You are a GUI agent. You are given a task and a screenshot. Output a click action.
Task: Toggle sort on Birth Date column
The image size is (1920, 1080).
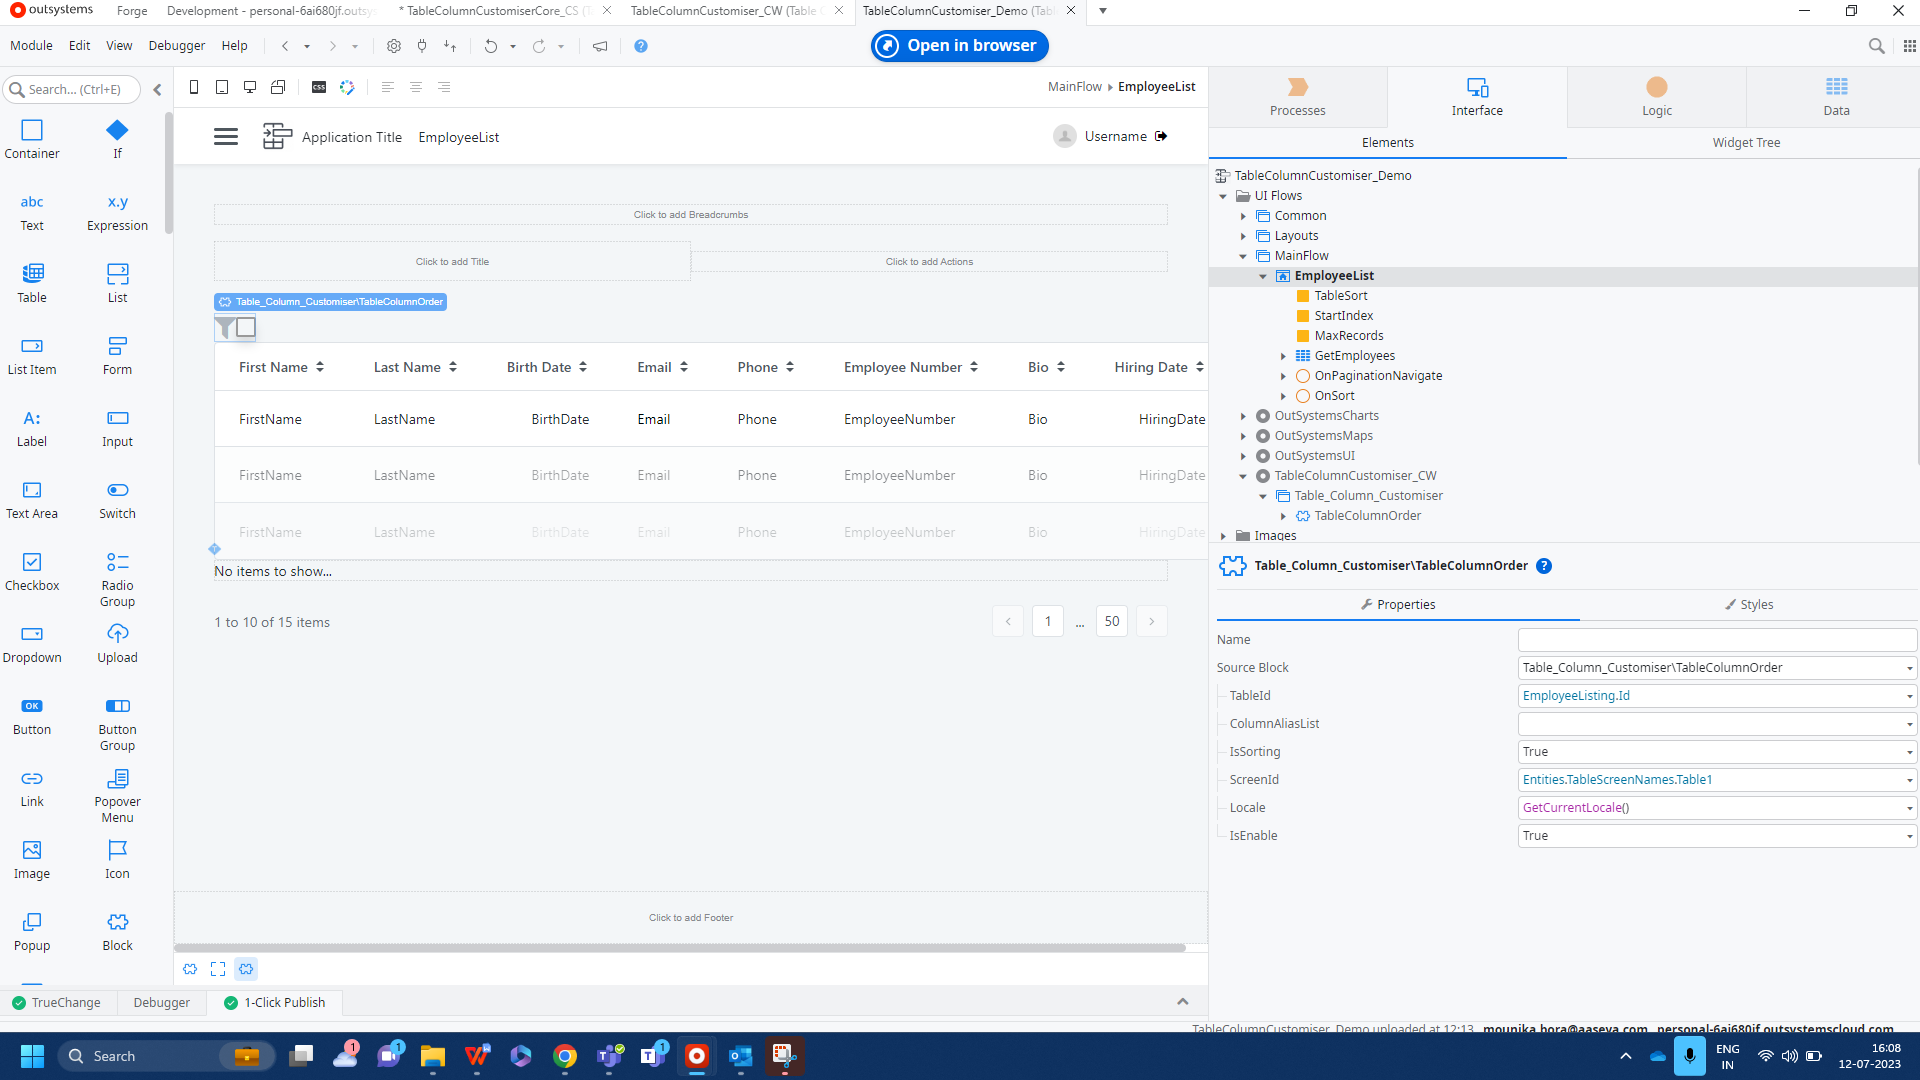pyautogui.click(x=583, y=367)
